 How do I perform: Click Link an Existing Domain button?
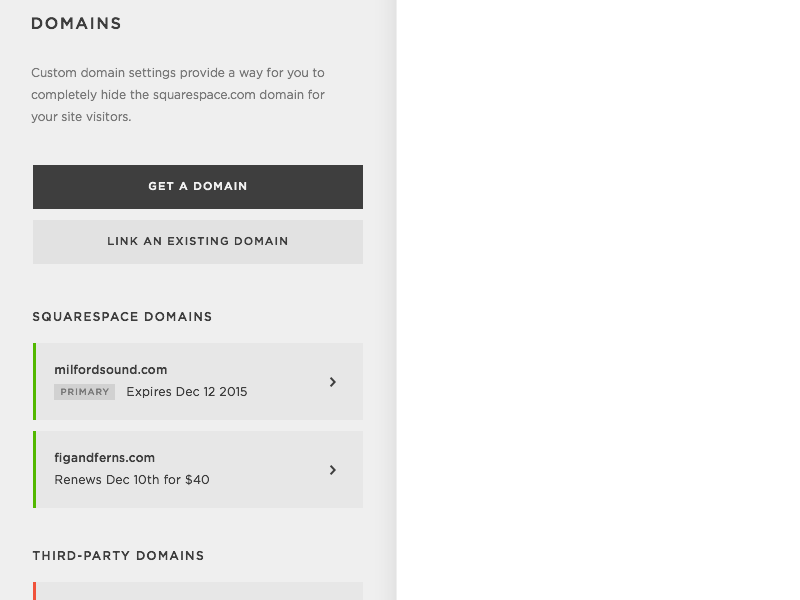(198, 242)
